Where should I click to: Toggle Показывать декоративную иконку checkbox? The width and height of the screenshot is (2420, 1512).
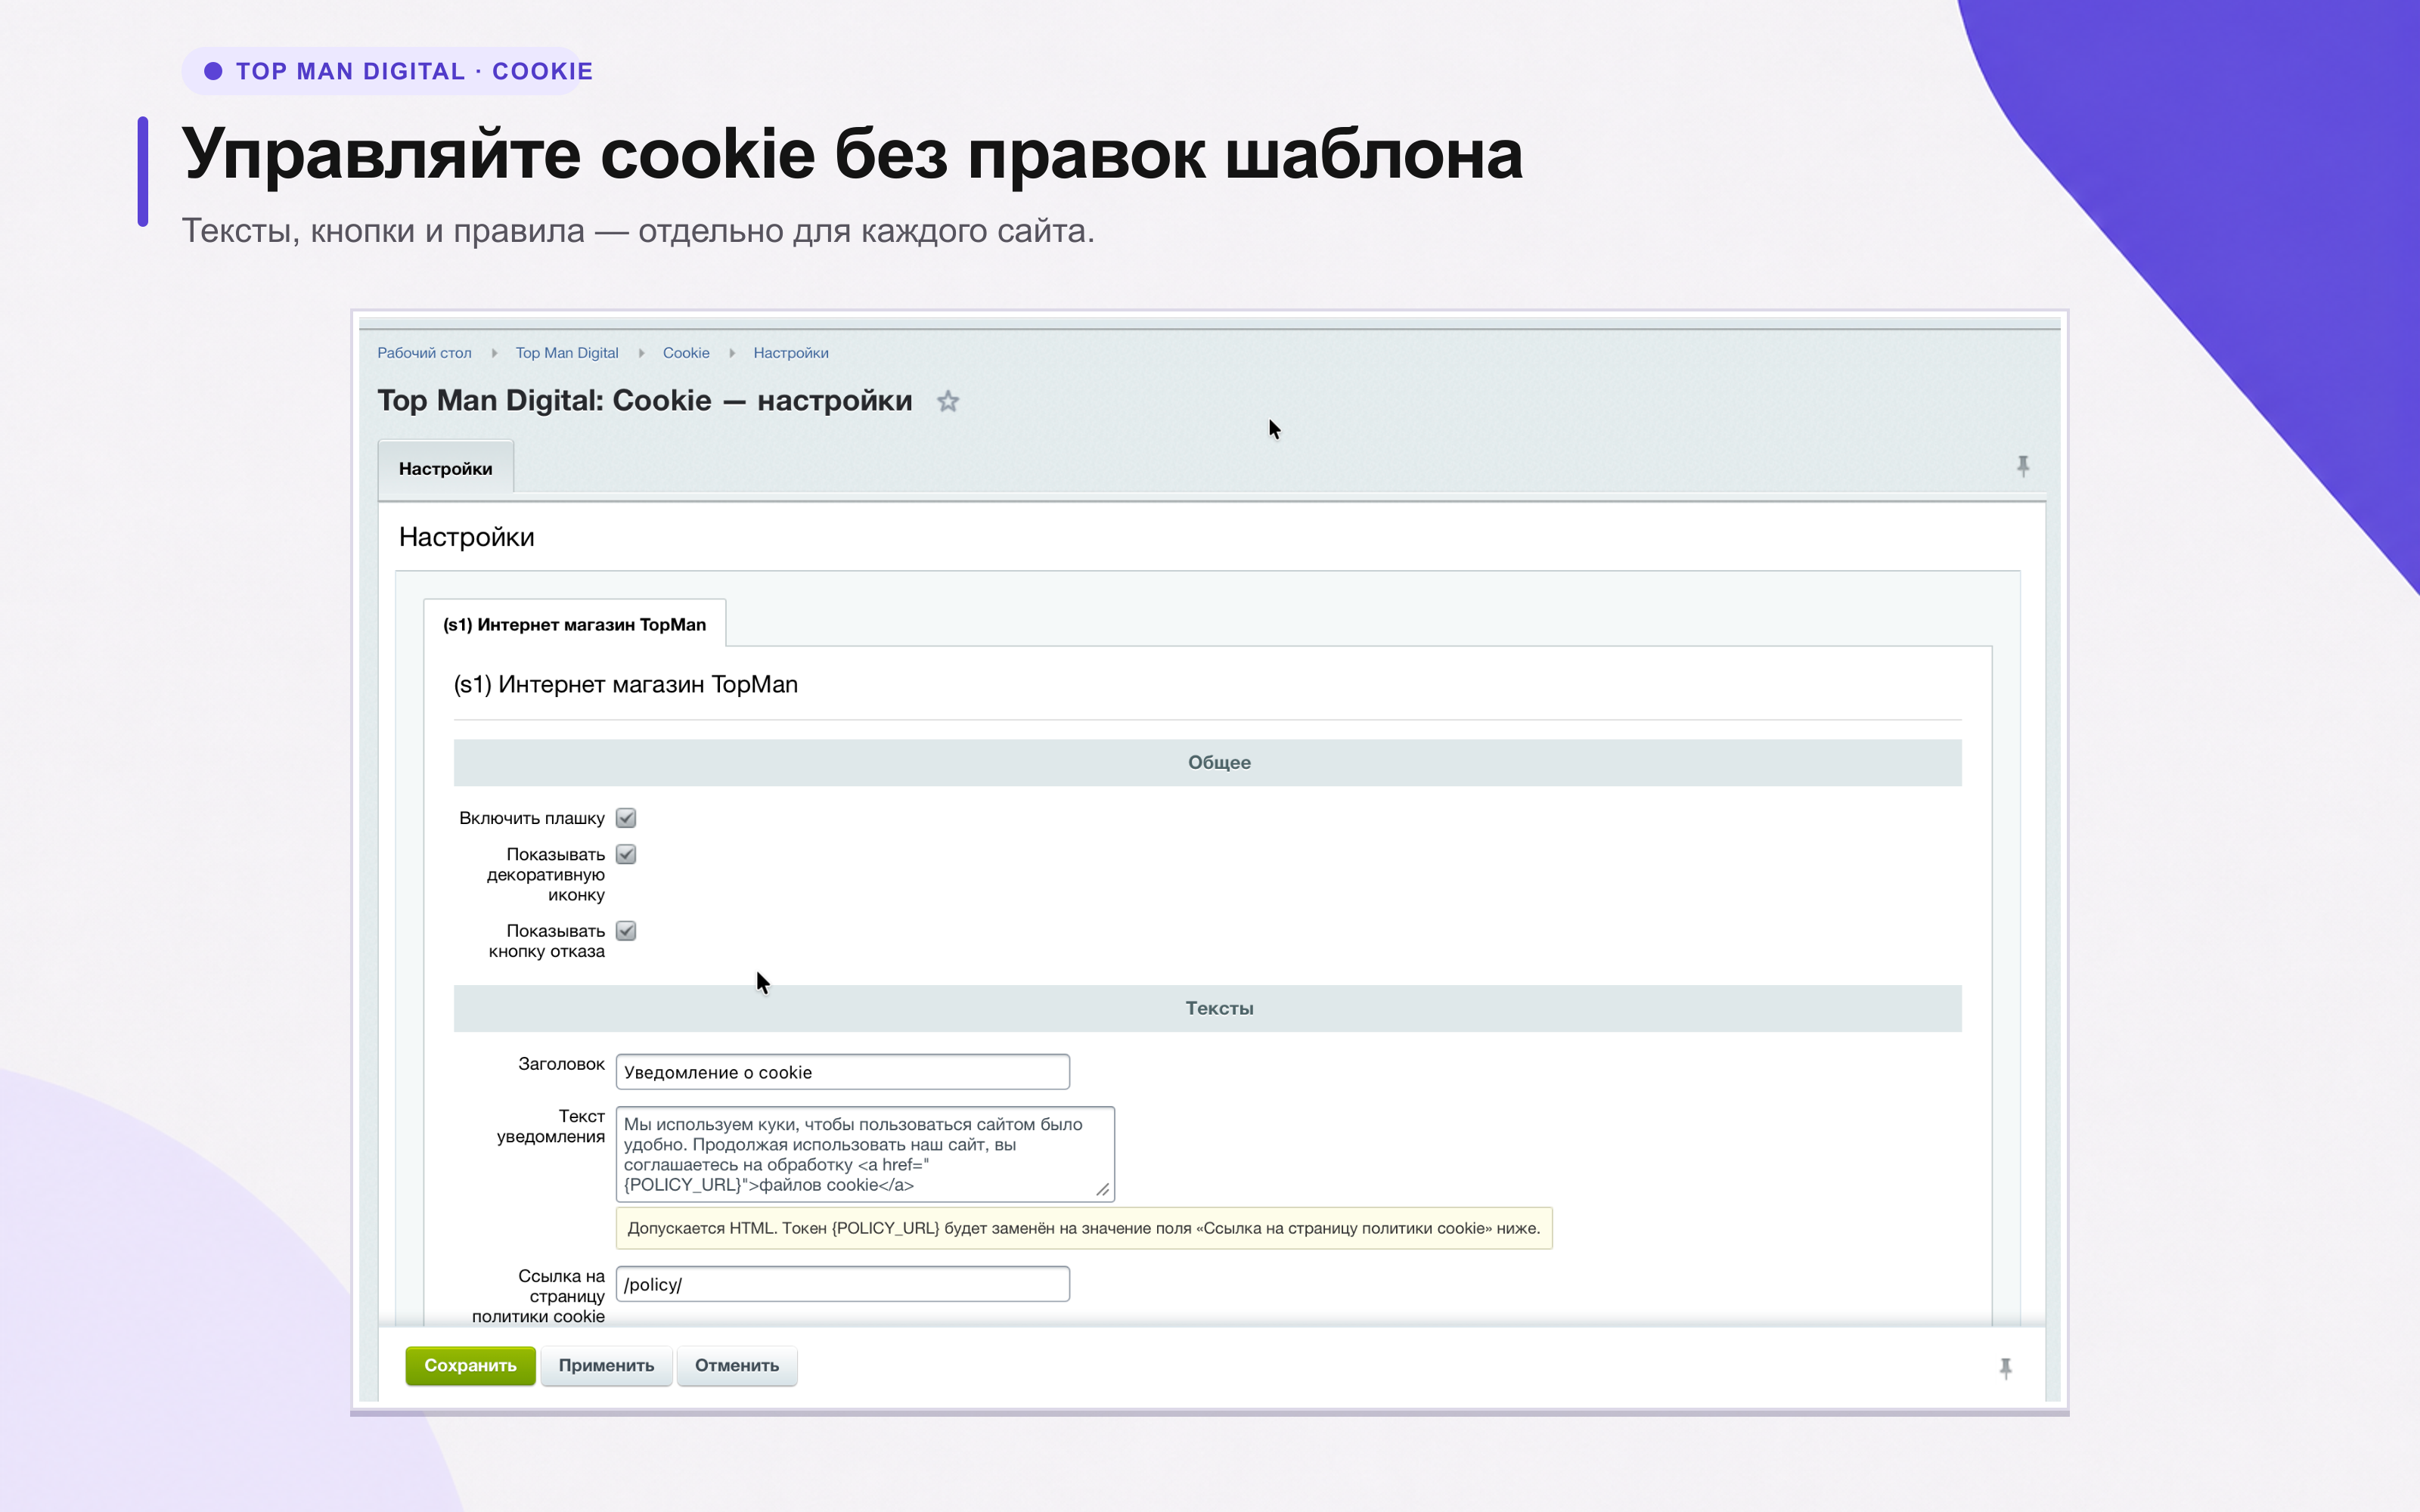tap(626, 854)
